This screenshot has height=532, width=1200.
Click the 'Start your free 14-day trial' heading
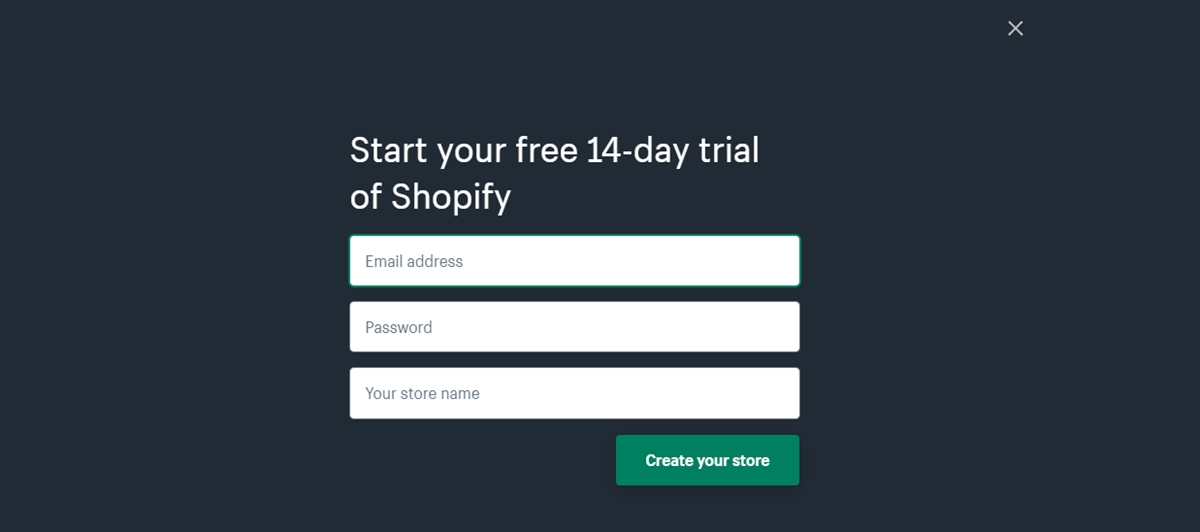[x=554, y=150]
